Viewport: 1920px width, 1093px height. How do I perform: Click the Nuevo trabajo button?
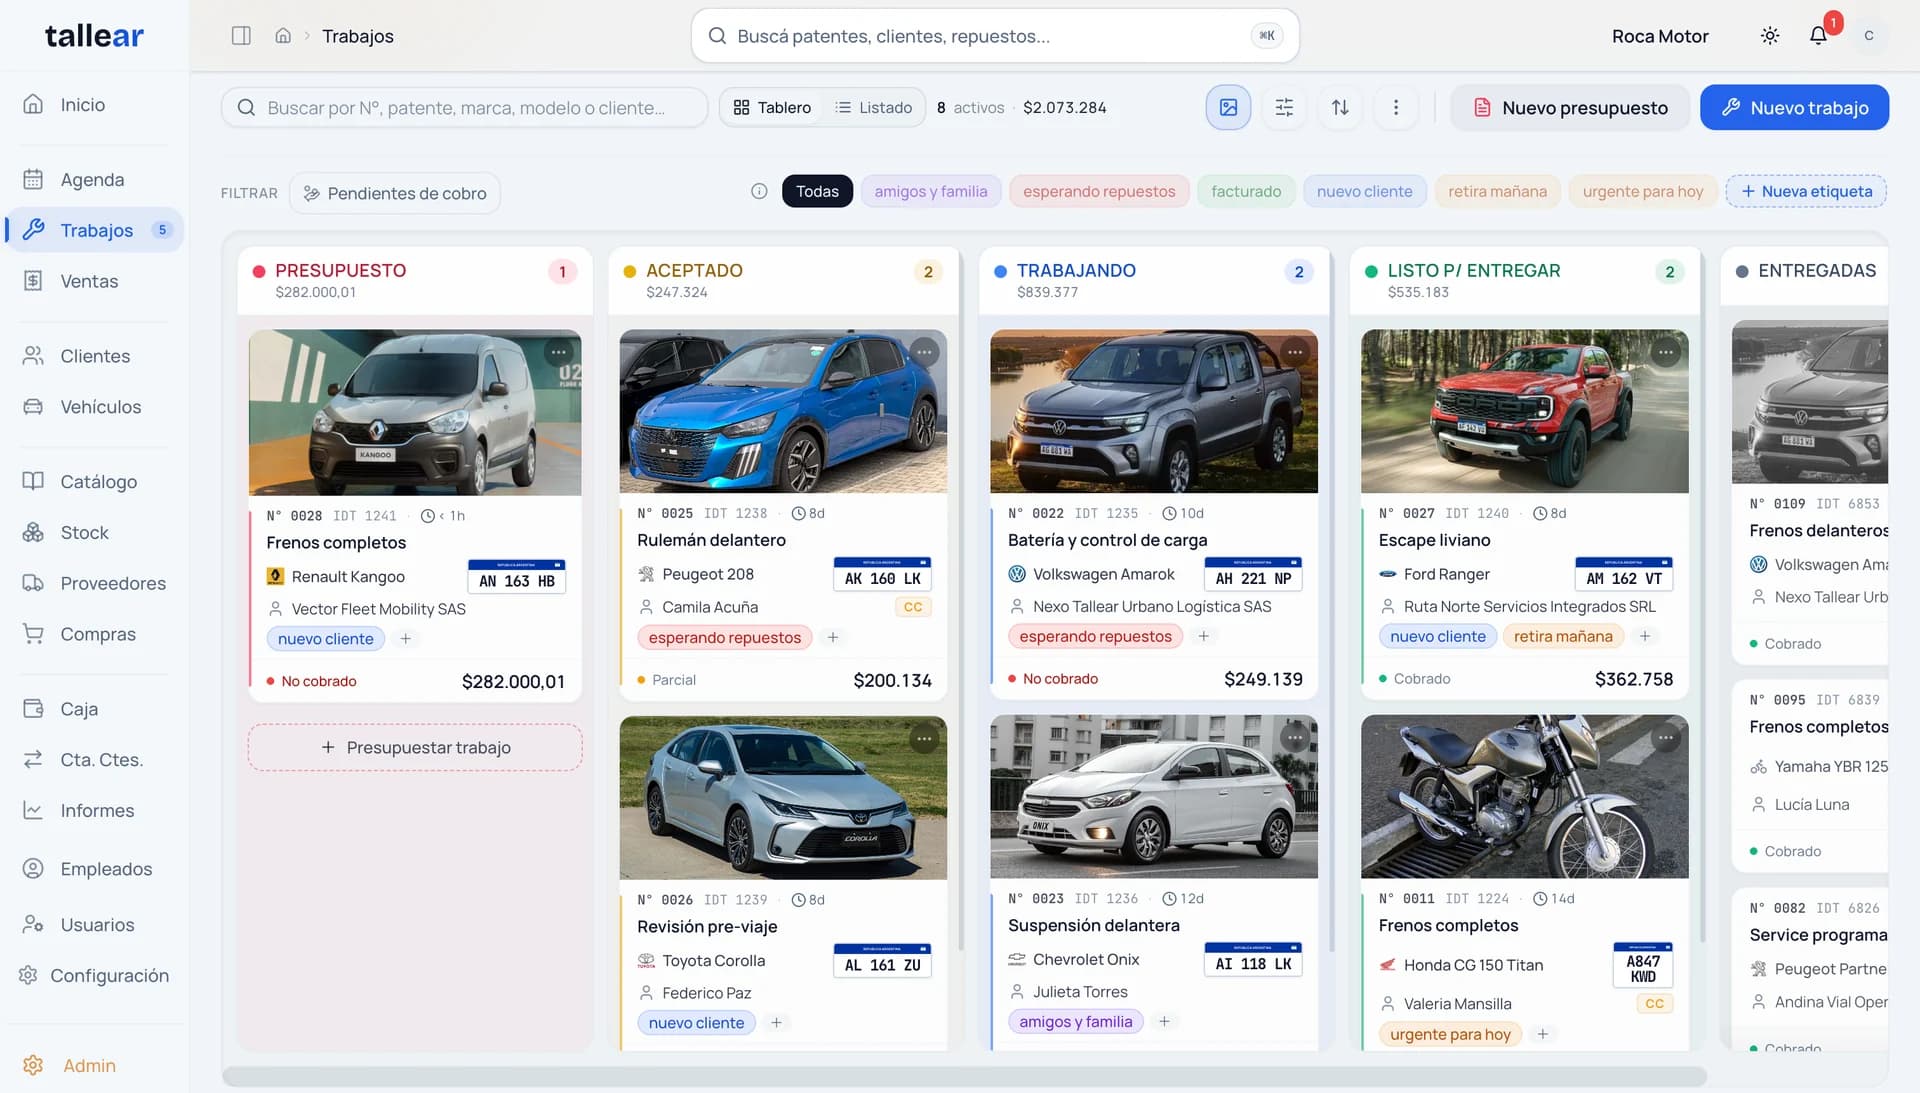click(1794, 107)
